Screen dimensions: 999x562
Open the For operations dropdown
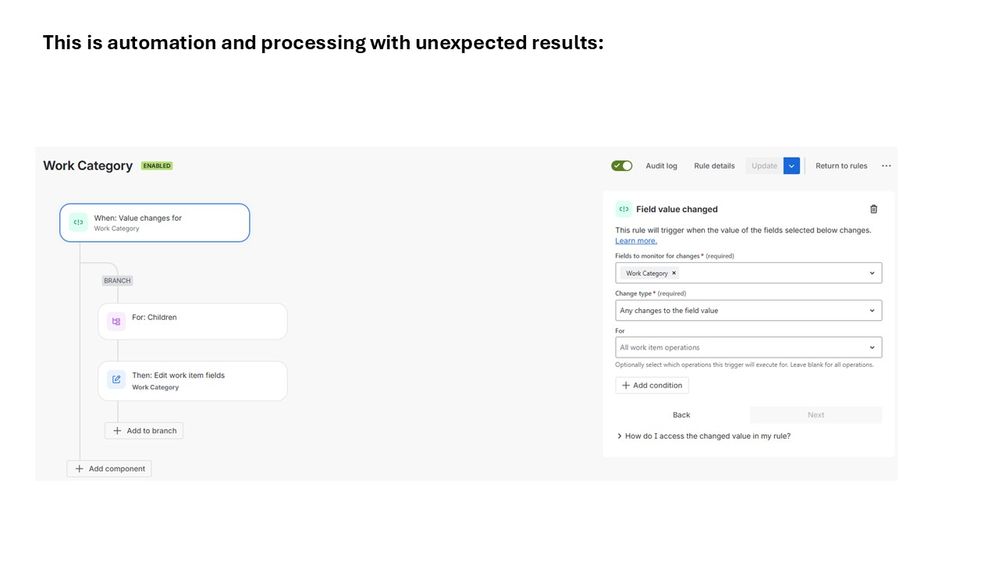(x=872, y=348)
